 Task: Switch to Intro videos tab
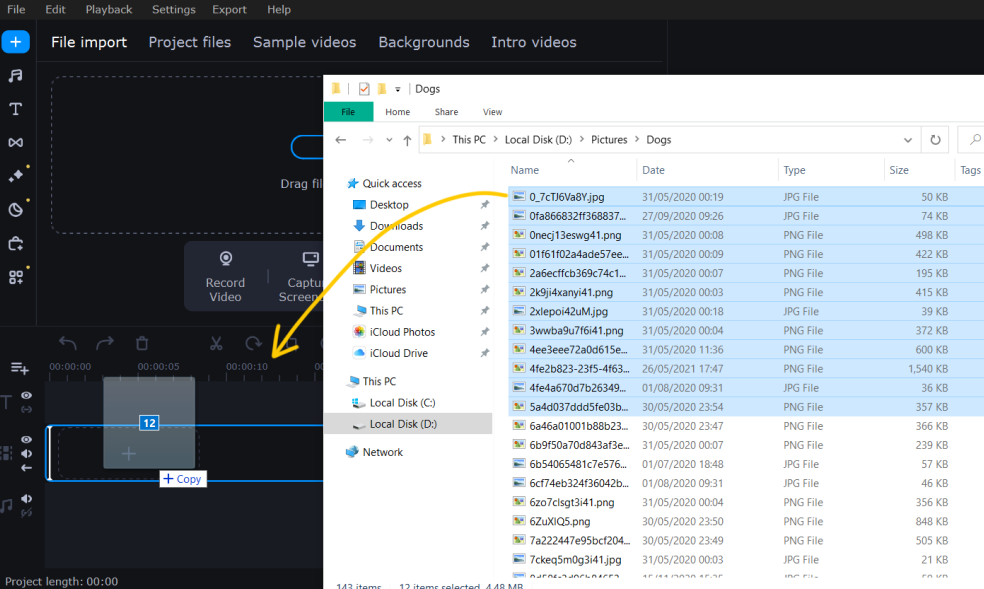point(533,42)
